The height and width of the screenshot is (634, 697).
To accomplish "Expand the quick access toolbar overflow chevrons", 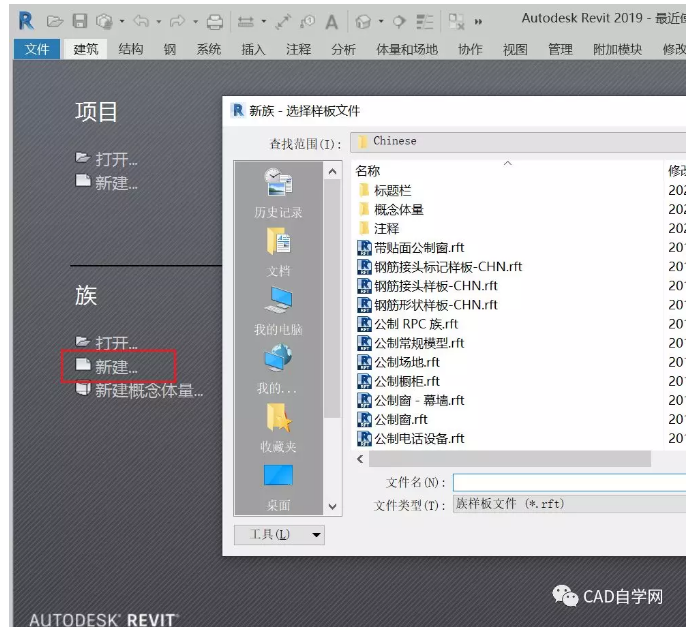I will (478, 21).
